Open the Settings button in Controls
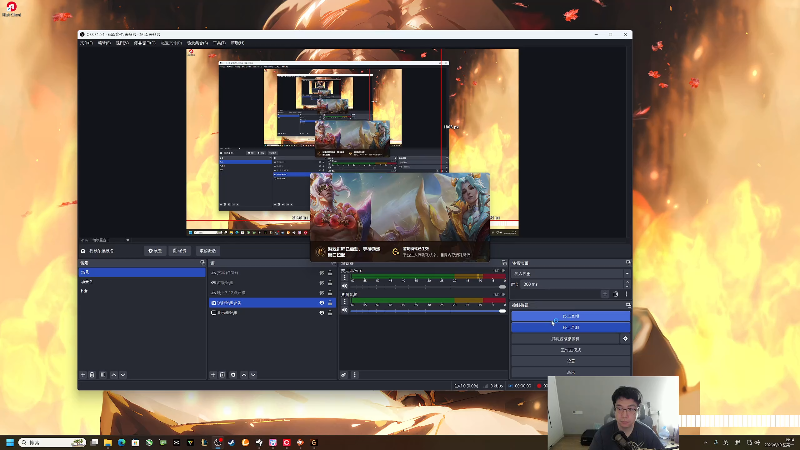This screenshot has height=450, width=800. click(x=570, y=361)
